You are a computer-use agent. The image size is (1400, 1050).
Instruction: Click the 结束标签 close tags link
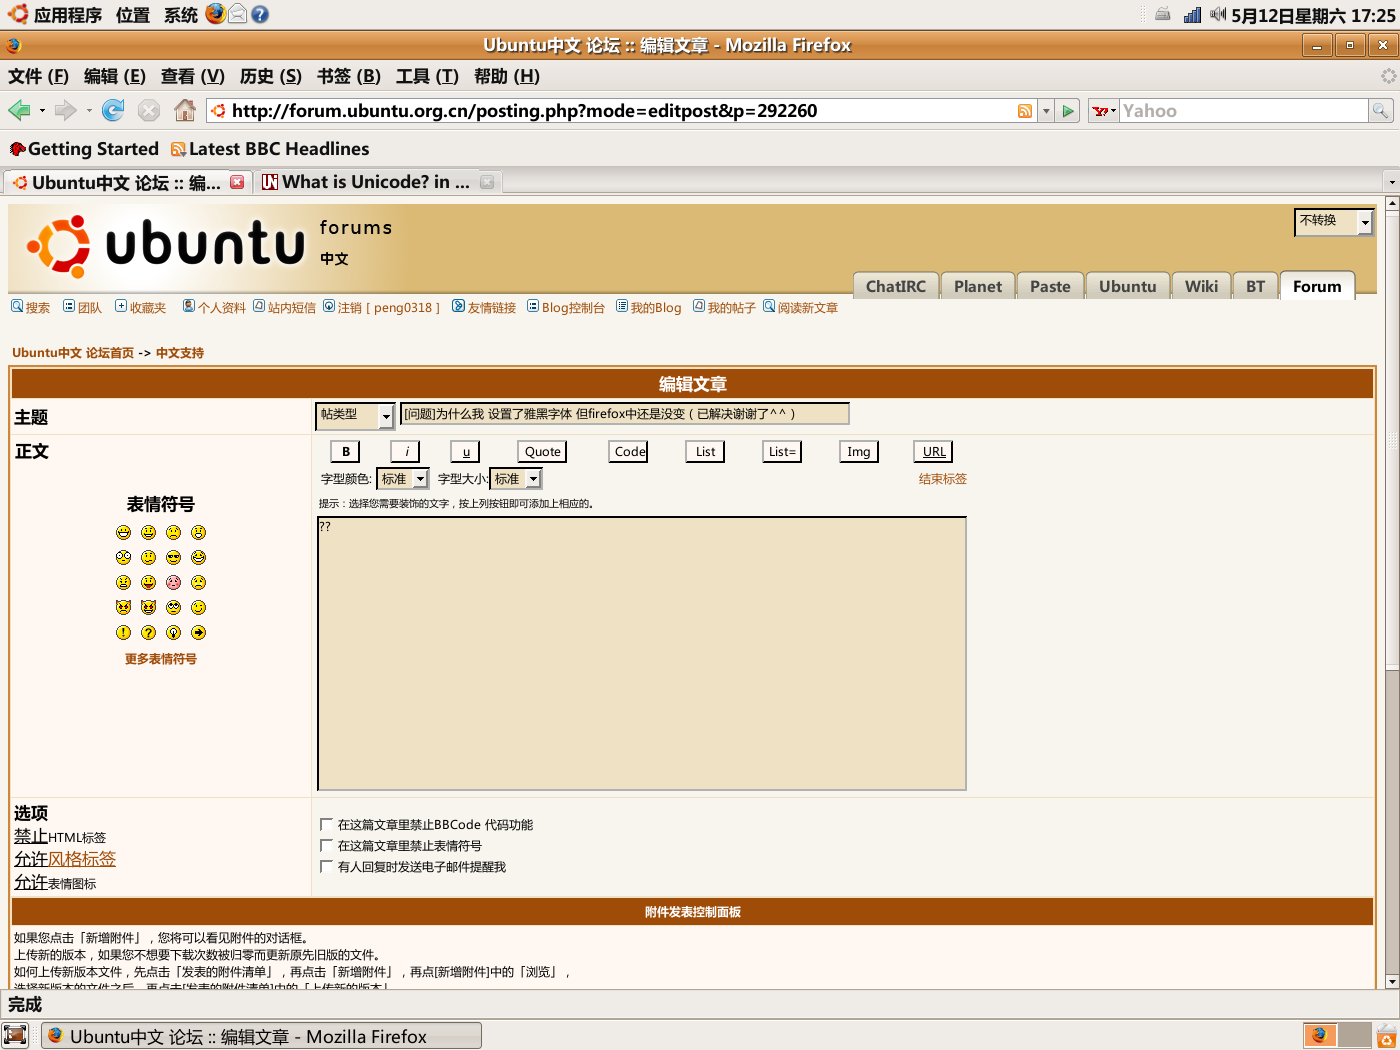pyautogui.click(x=943, y=479)
